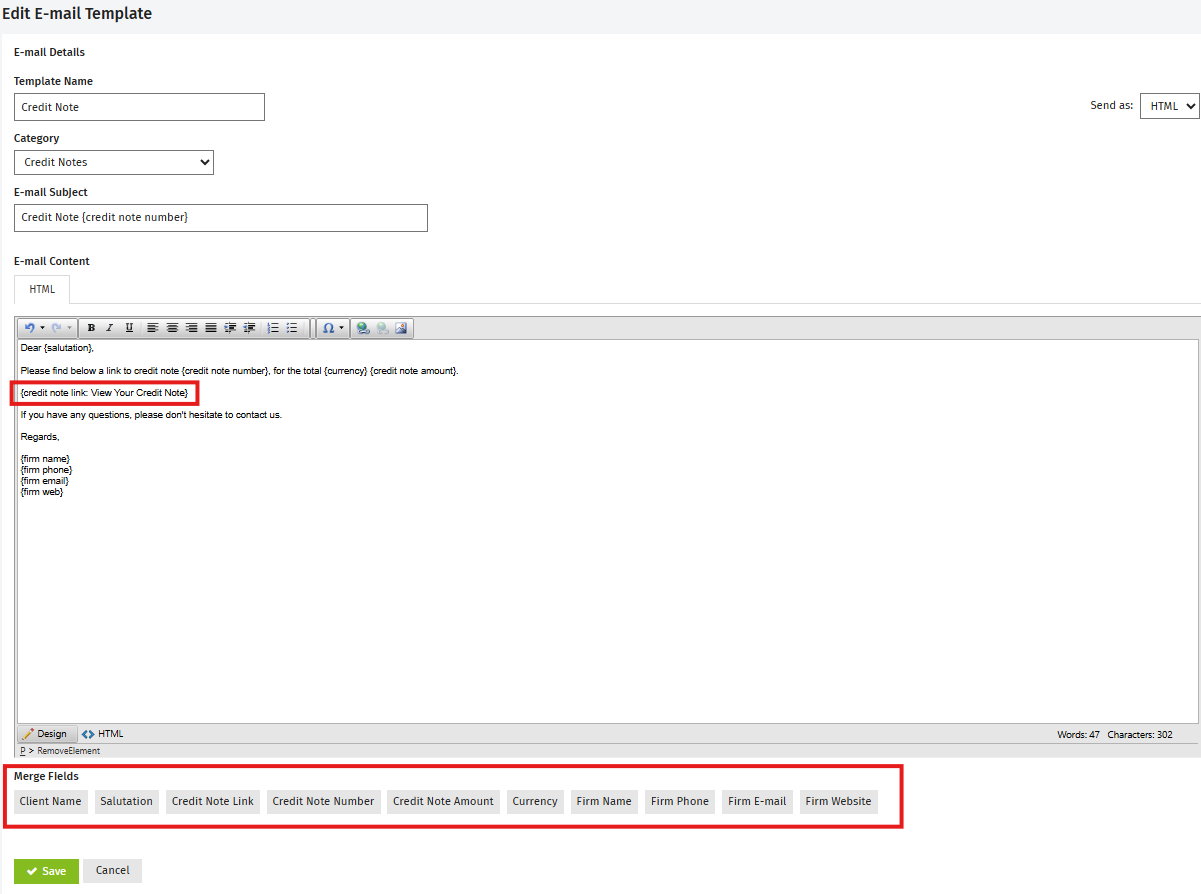Image resolution: width=1201 pixels, height=894 pixels.
Task: Toggle Italic formatting
Action: click(x=110, y=328)
